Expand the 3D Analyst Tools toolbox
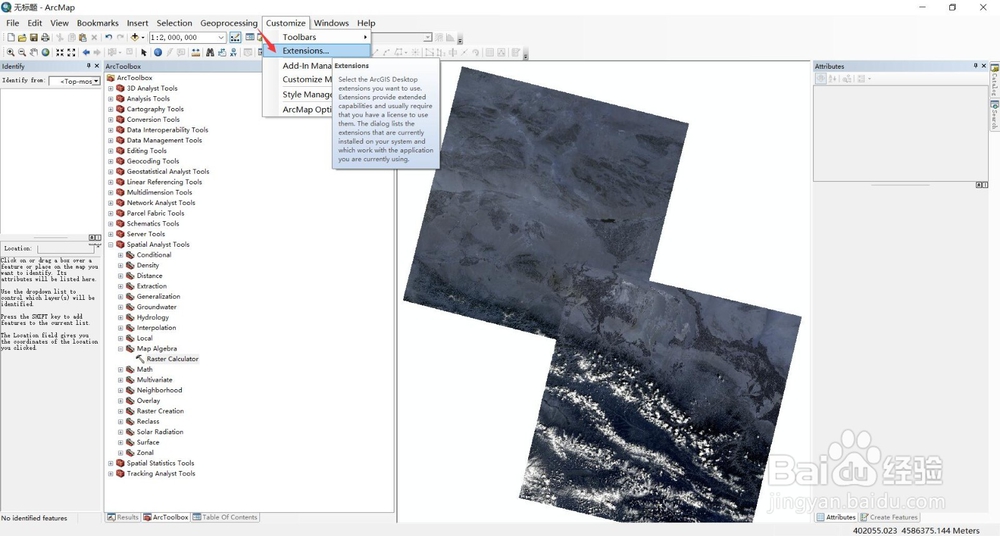 pyautogui.click(x=110, y=89)
